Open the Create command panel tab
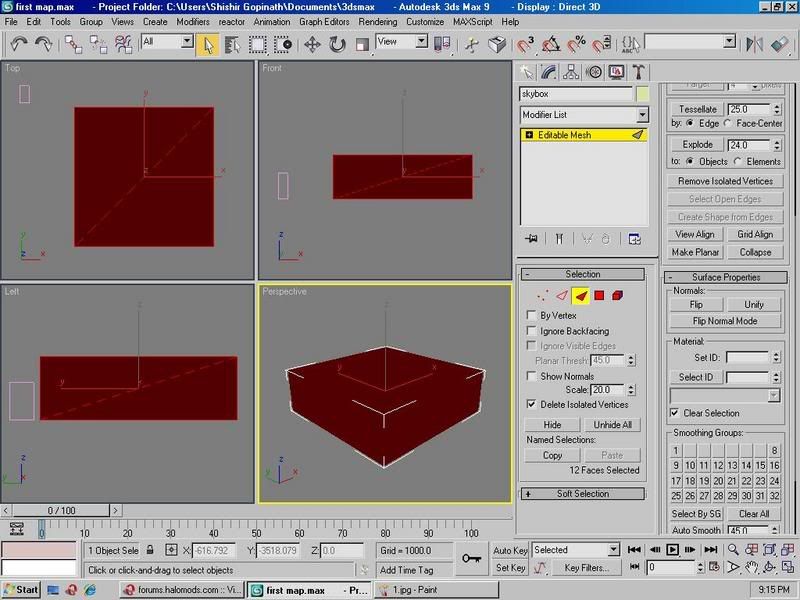 [526, 72]
